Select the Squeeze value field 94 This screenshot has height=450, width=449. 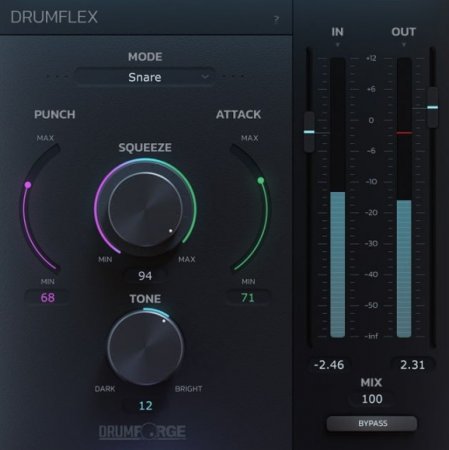[145, 276]
